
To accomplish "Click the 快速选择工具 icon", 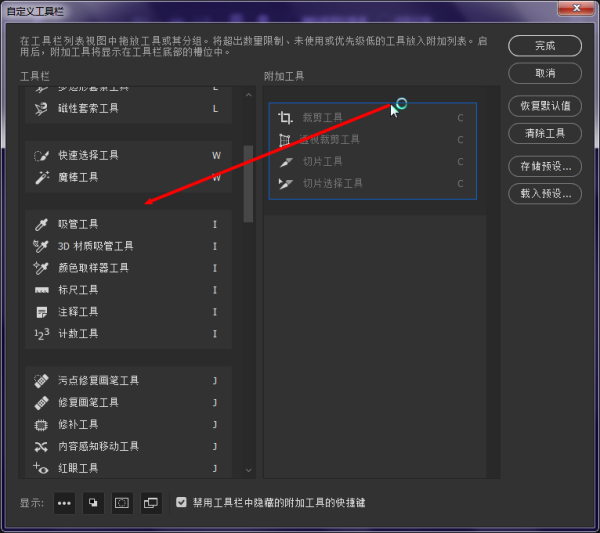I will (41, 155).
